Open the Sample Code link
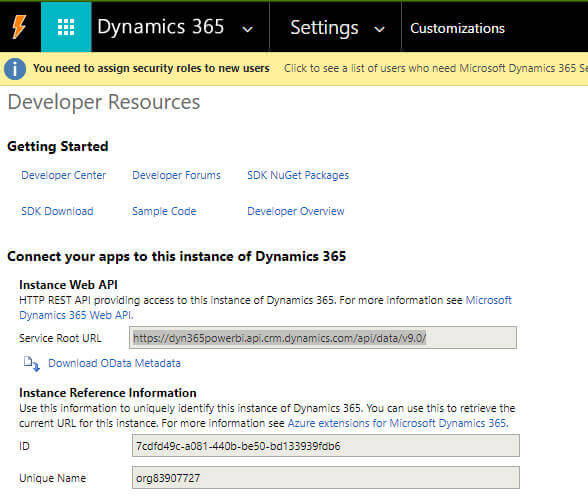 [x=164, y=211]
